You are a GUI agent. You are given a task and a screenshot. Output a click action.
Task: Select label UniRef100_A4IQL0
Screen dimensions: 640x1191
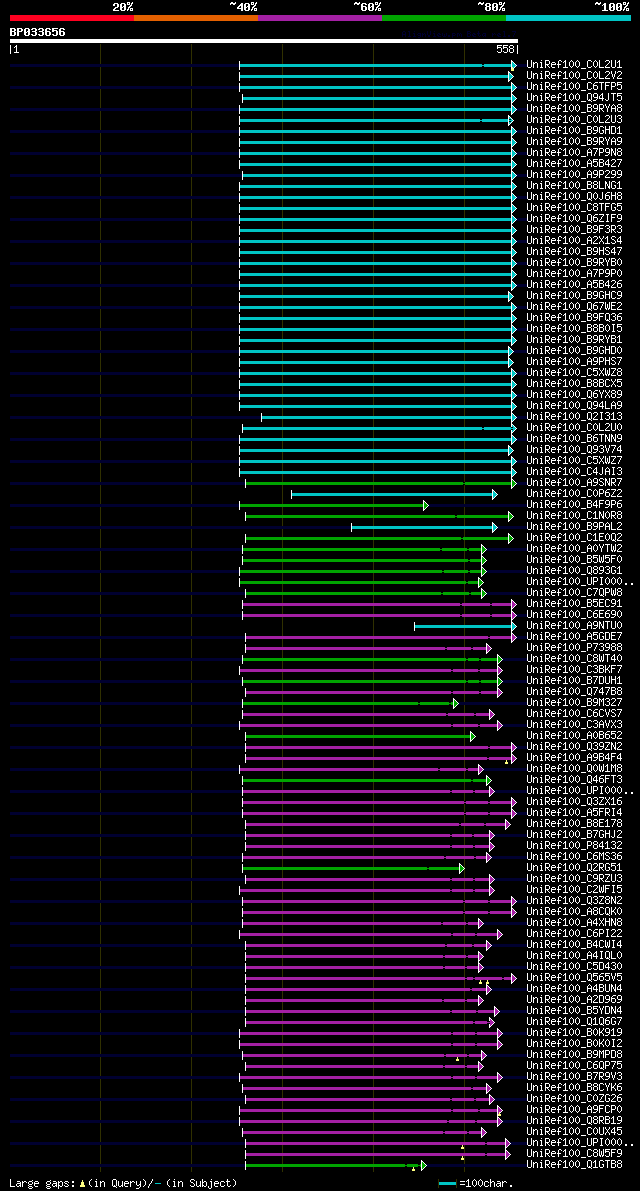pyautogui.click(x=574, y=957)
